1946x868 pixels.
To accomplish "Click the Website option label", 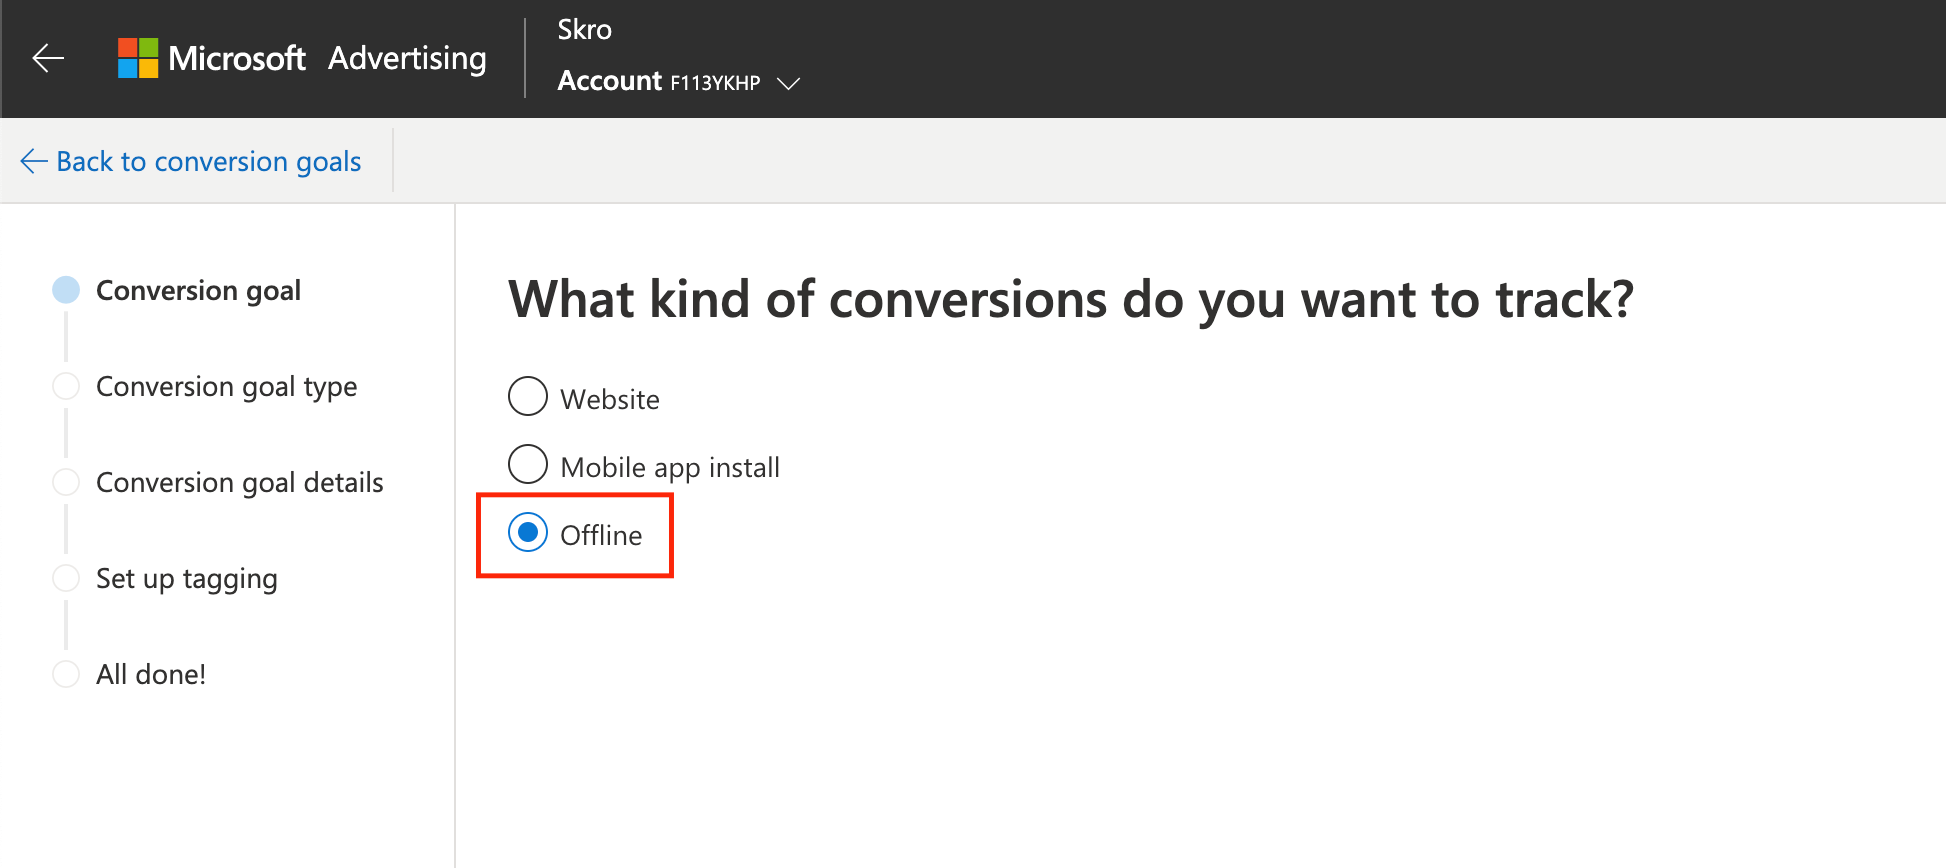I will (x=610, y=399).
